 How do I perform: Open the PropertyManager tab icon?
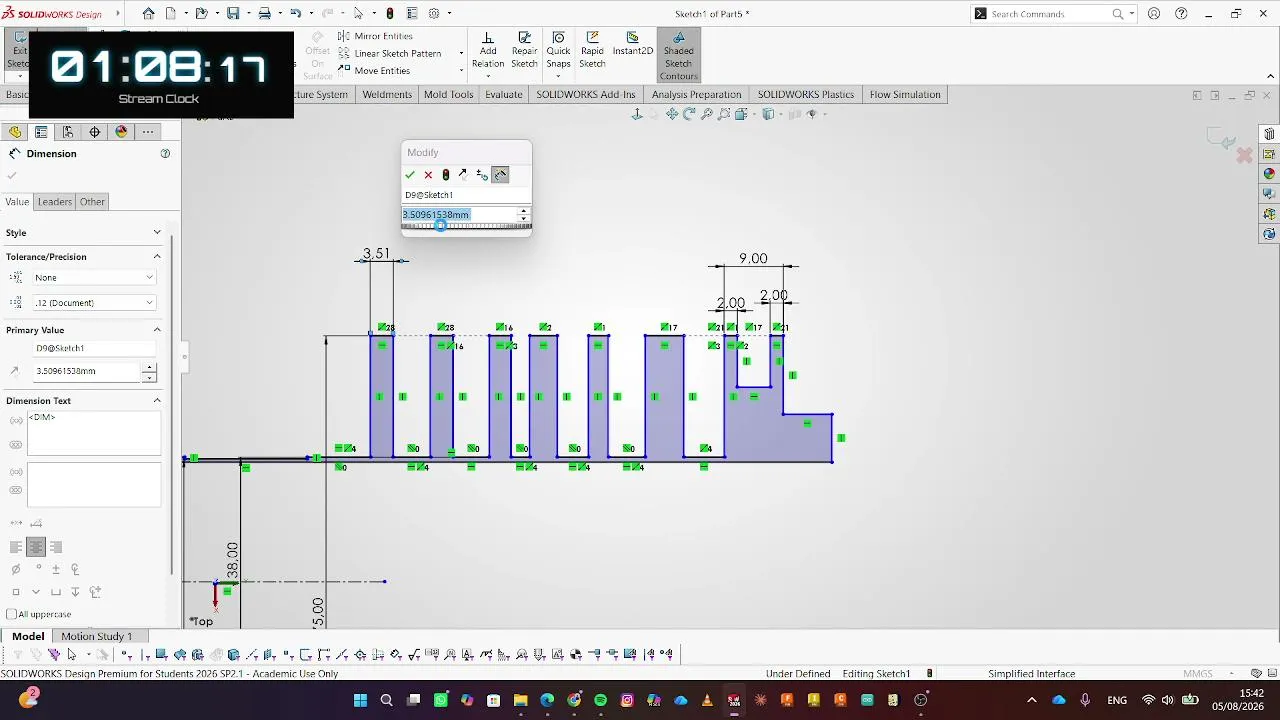tap(41, 132)
